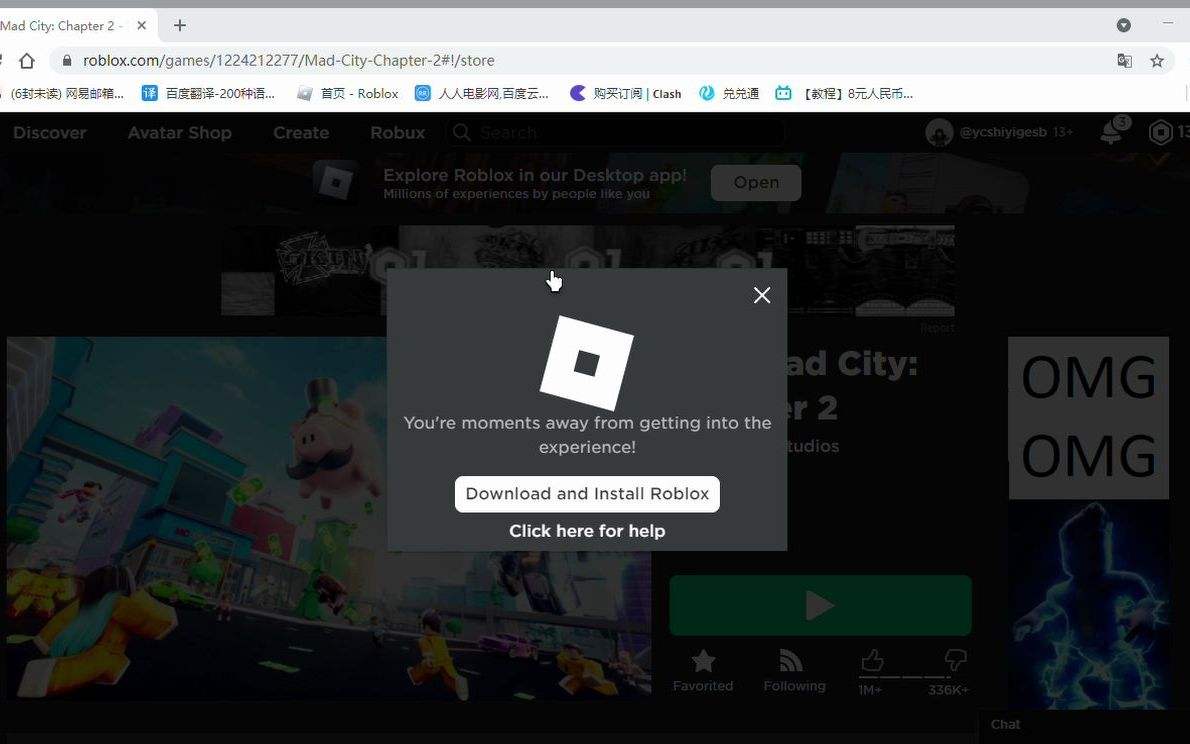This screenshot has width=1190, height=744.
Task: Close the Roblox install dialog
Action: 762,295
